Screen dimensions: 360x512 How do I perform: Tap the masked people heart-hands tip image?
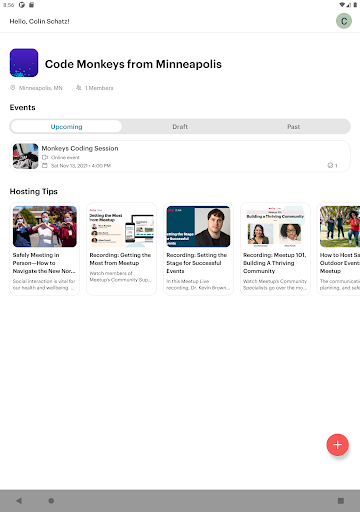(x=45, y=227)
